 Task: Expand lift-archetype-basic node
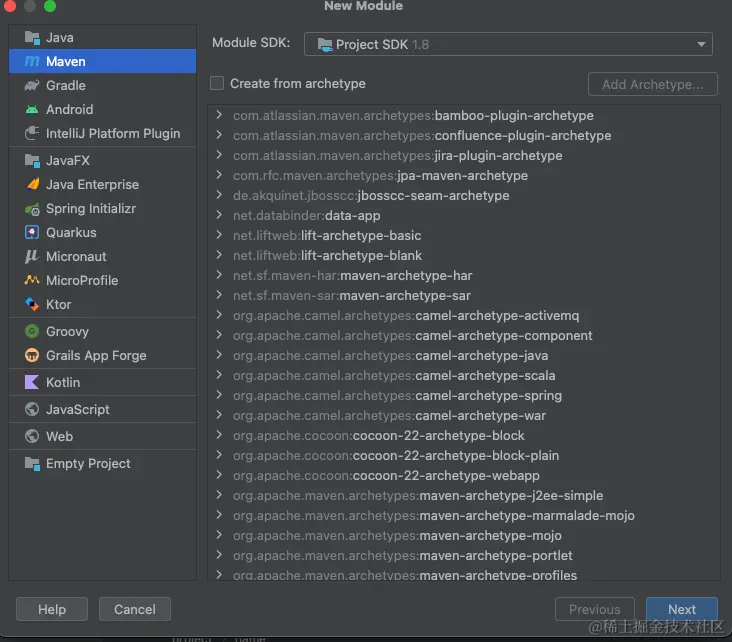click(x=219, y=235)
